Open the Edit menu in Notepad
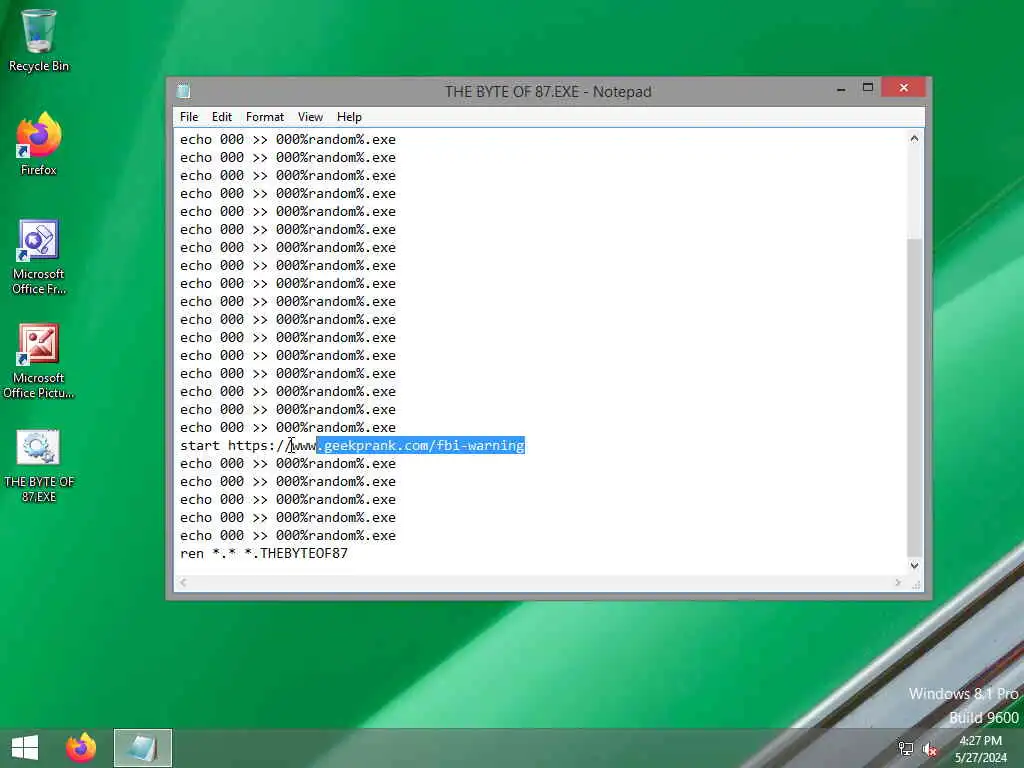Screen dimensions: 1024x768 pyautogui.click(x=221, y=117)
